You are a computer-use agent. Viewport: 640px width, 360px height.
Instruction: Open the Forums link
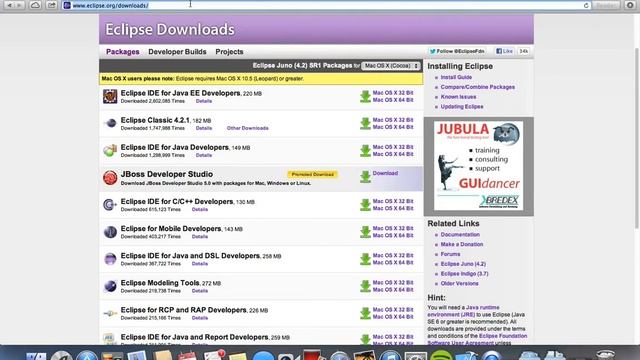tap(450, 254)
